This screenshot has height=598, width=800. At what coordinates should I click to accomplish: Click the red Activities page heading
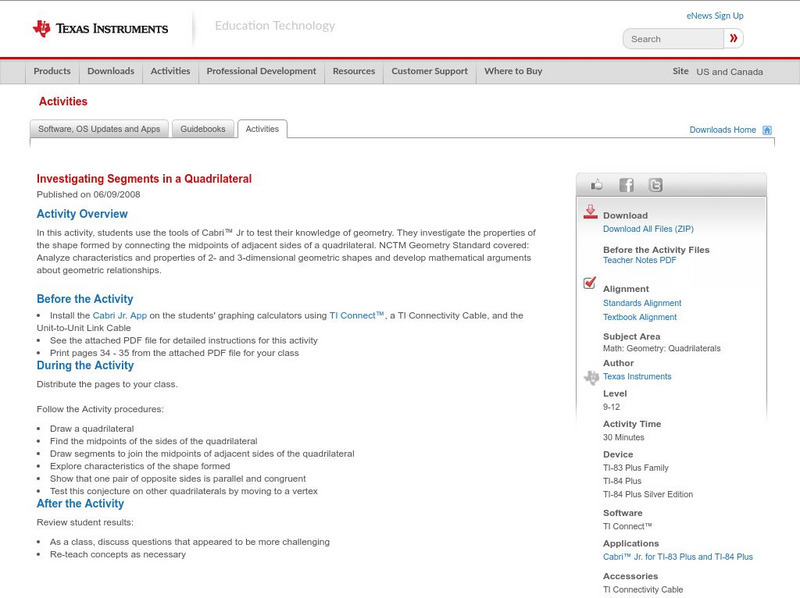click(63, 102)
